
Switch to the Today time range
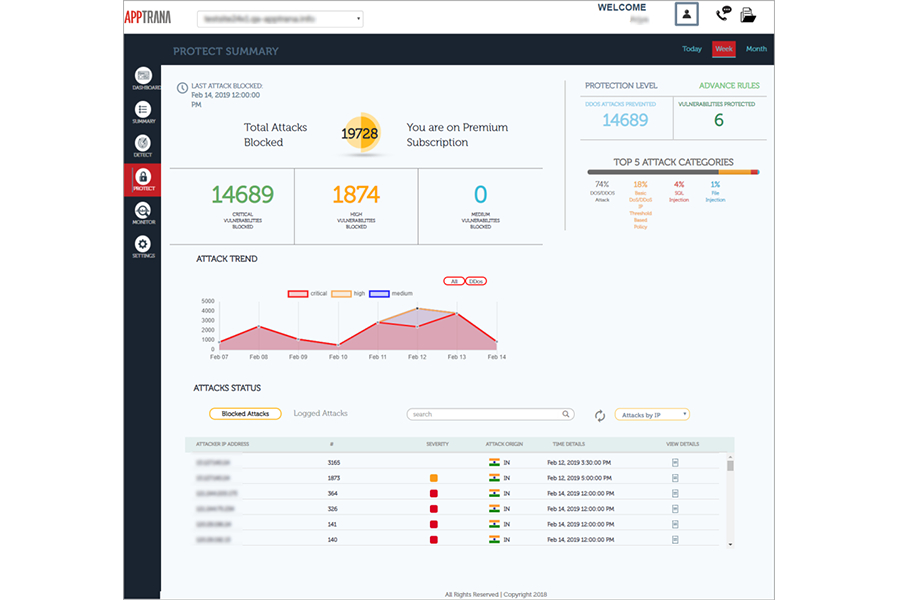(692, 49)
